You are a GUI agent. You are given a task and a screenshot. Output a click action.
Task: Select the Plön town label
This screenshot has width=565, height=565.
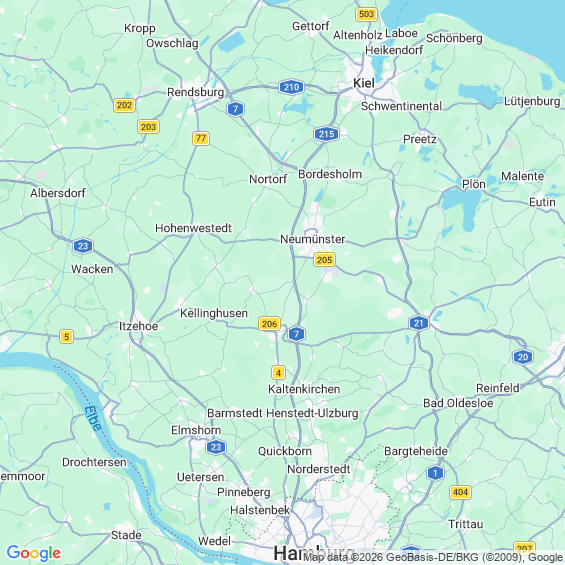pyautogui.click(x=473, y=184)
